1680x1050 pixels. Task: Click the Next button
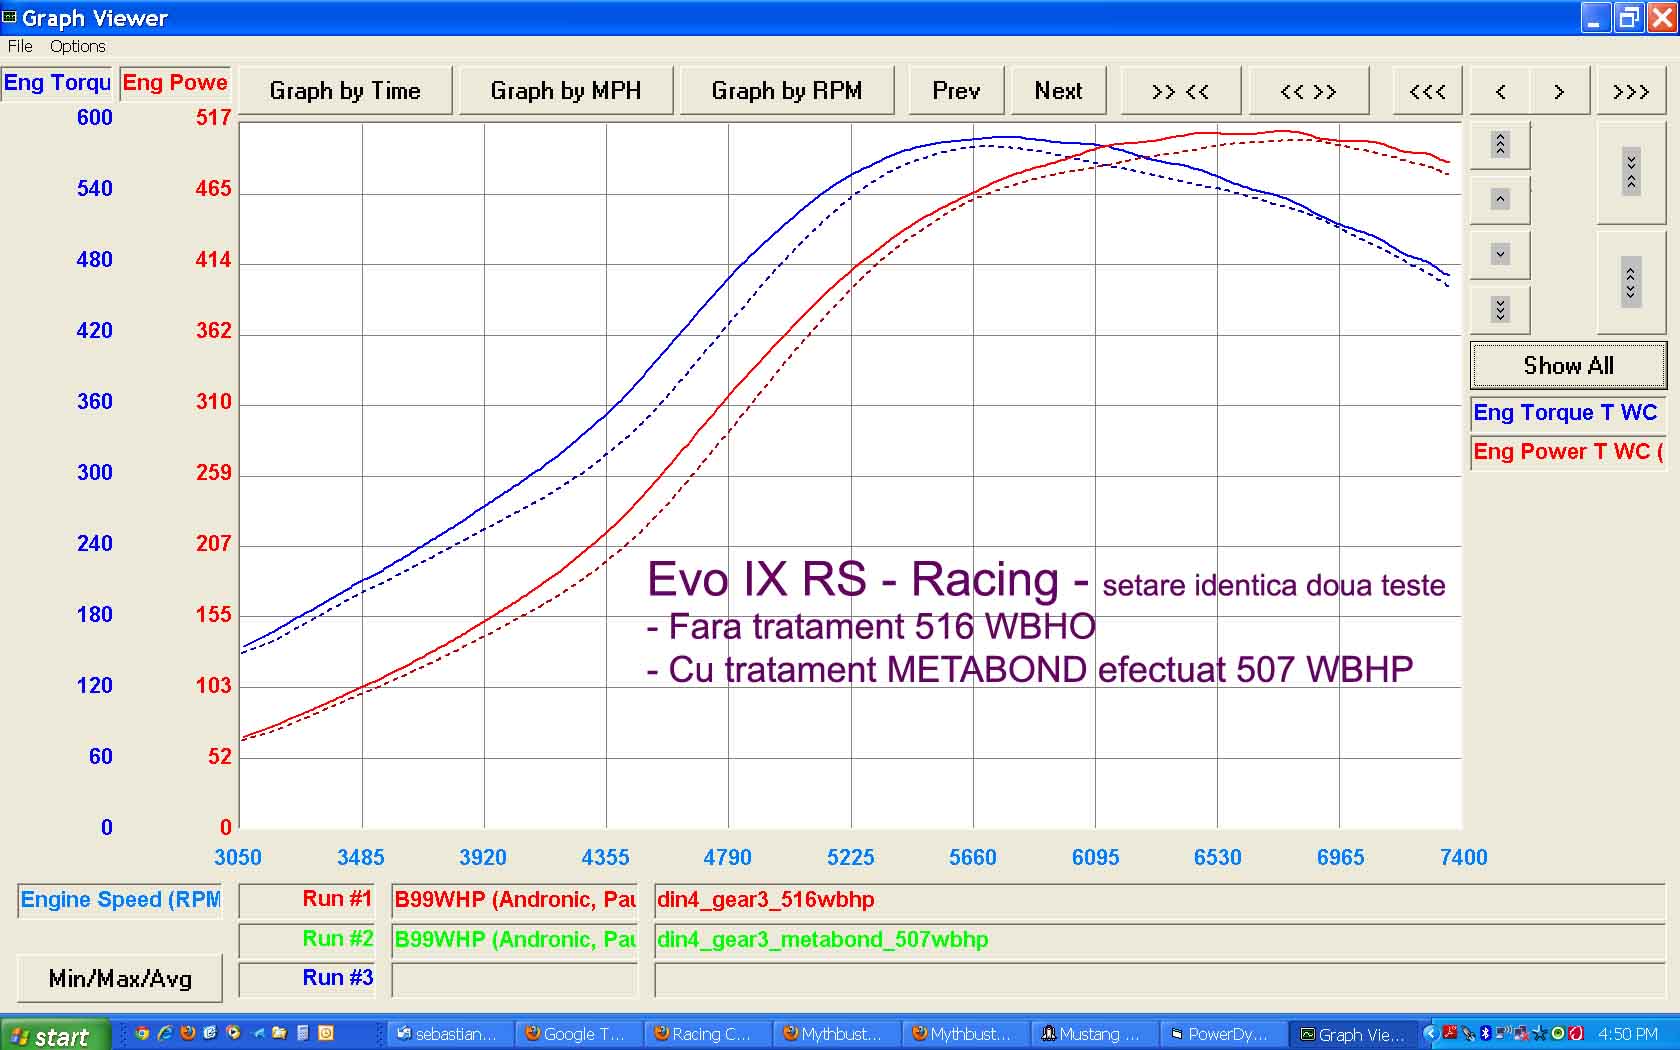[1059, 91]
